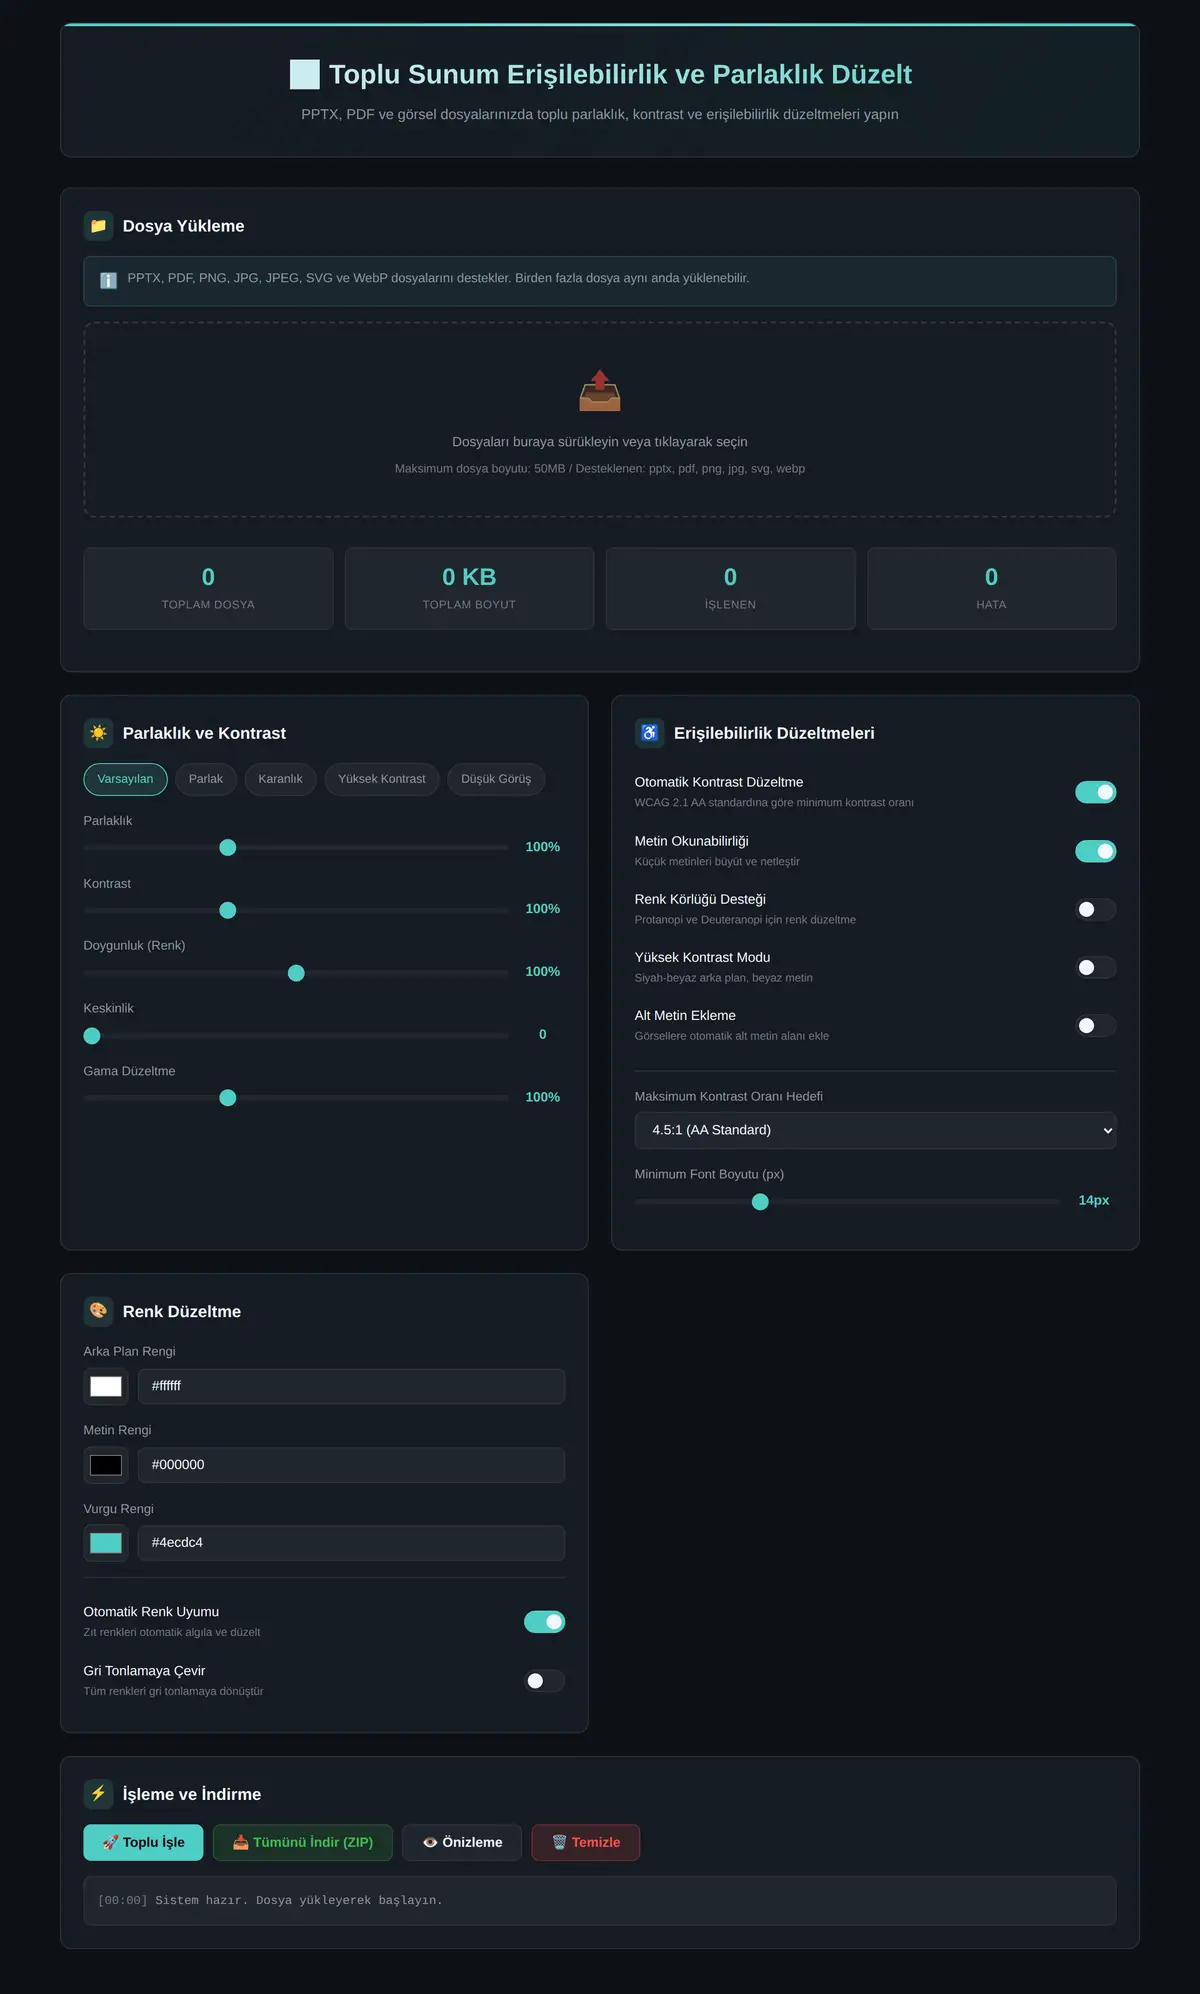This screenshot has height=1994, width=1200.
Task: Click the sun icon next to Parlaklık ve Kontrast
Action: tap(98, 733)
